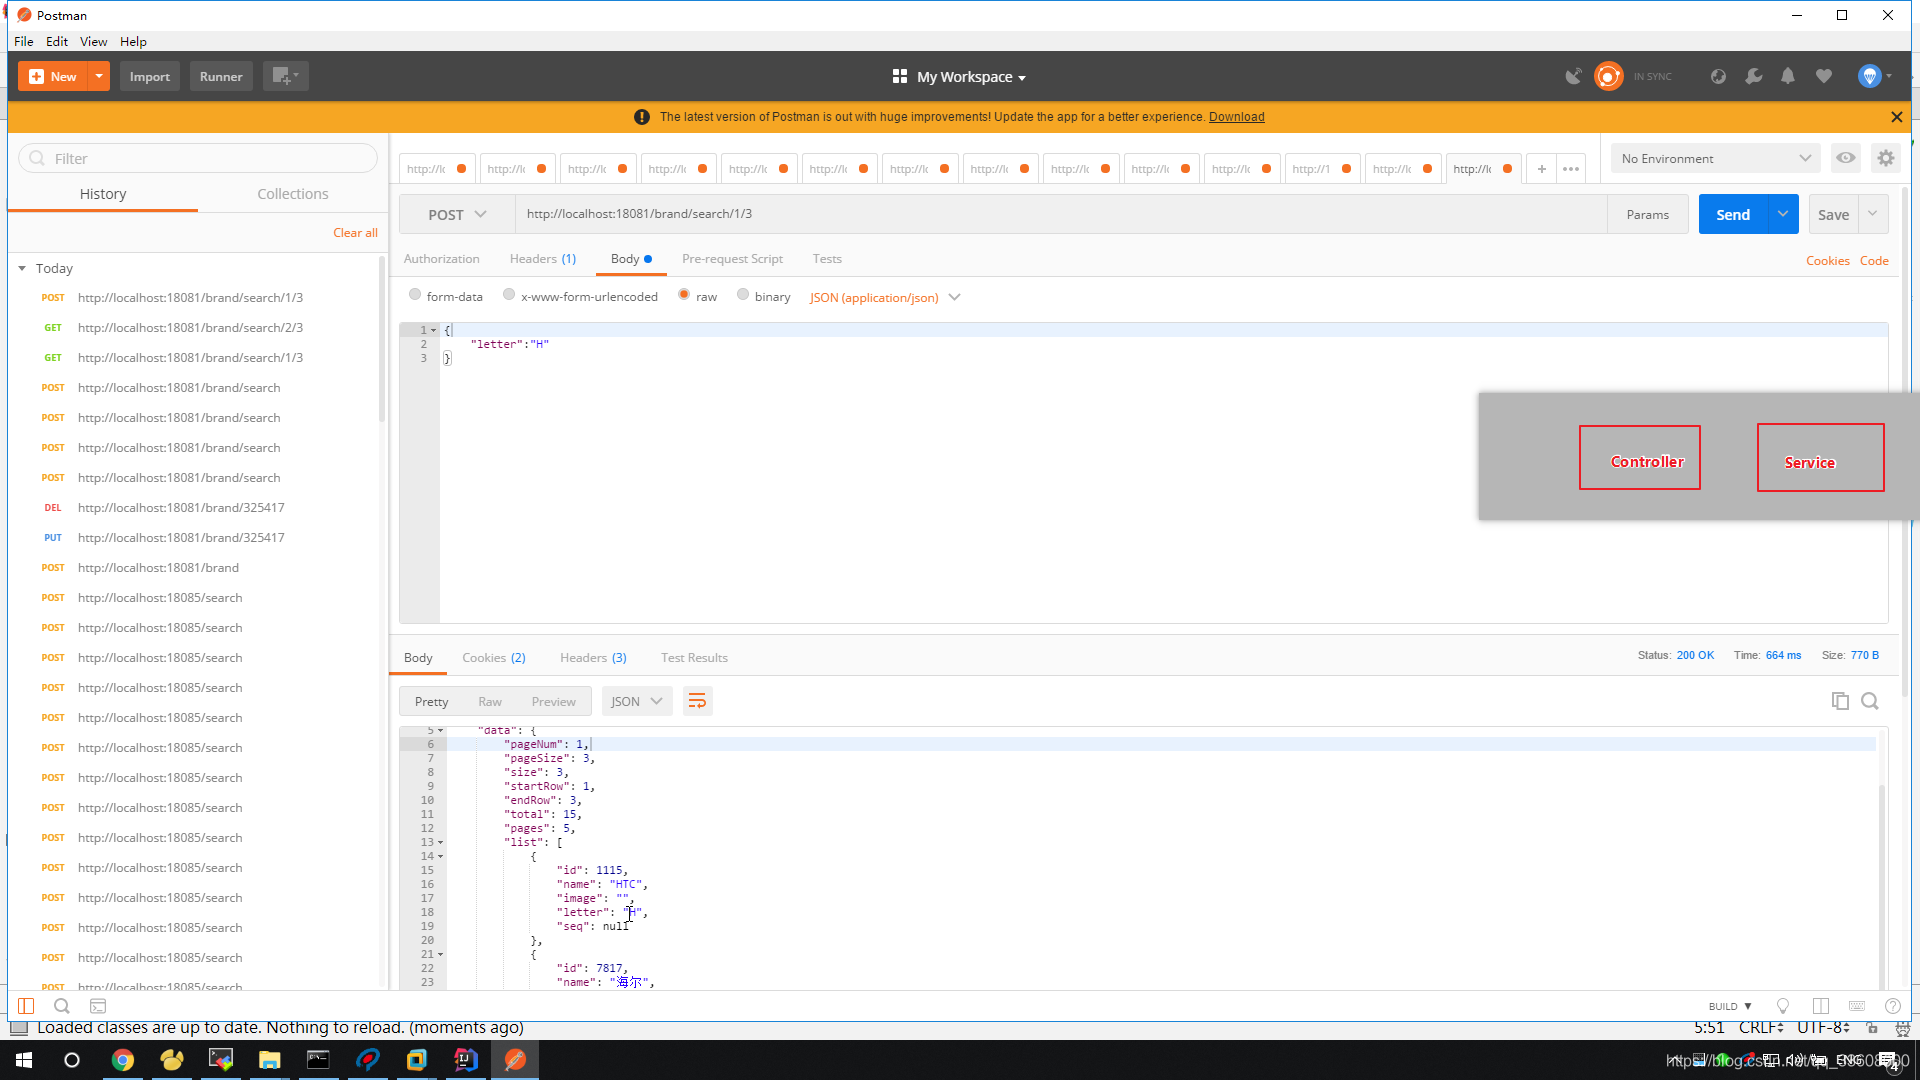Expand the Save button dropdown arrow
Image resolution: width=1920 pixels, height=1080 pixels.
coord(1873,214)
